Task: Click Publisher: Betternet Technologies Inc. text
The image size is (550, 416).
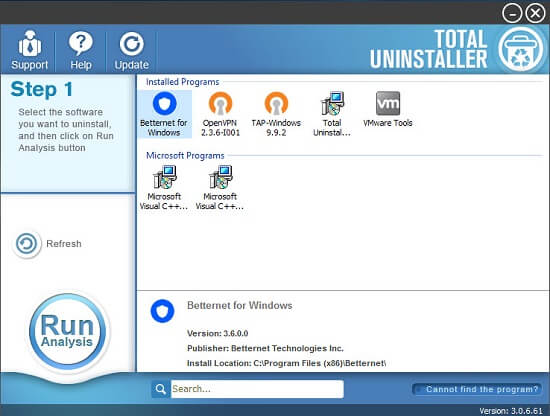Action: pos(265,348)
